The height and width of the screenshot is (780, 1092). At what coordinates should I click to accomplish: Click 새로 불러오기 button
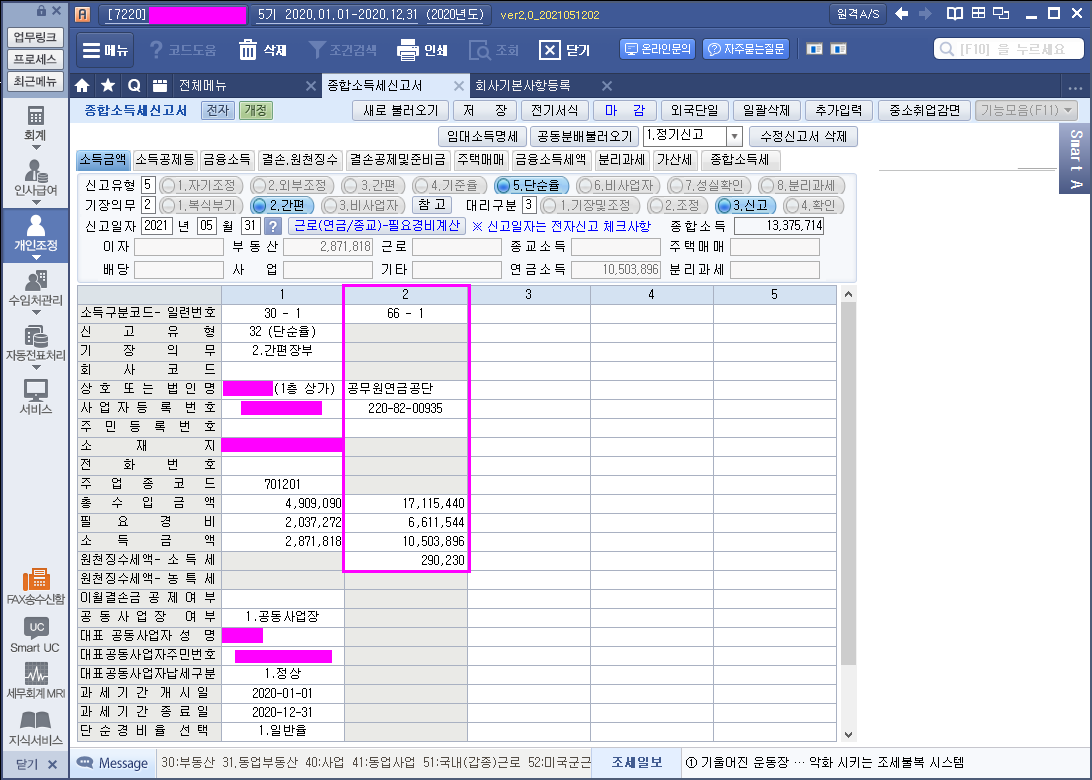(400, 110)
